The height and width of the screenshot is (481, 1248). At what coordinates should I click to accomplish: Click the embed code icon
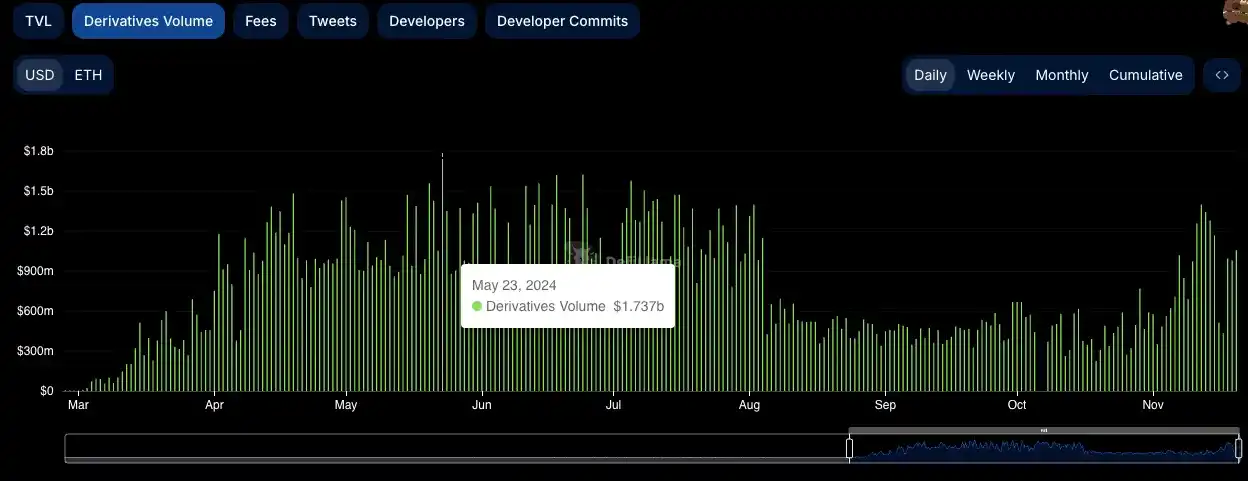click(1221, 75)
